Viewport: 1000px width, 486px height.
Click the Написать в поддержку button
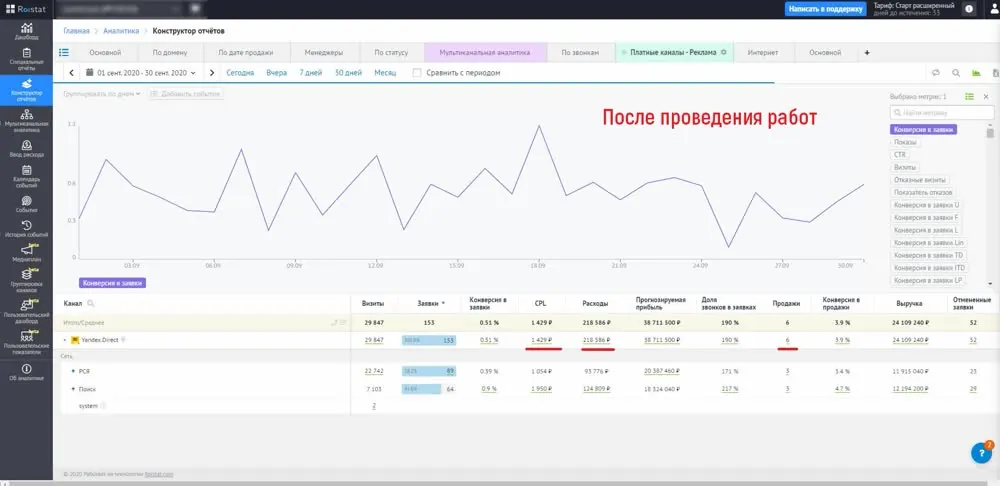click(x=825, y=9)
